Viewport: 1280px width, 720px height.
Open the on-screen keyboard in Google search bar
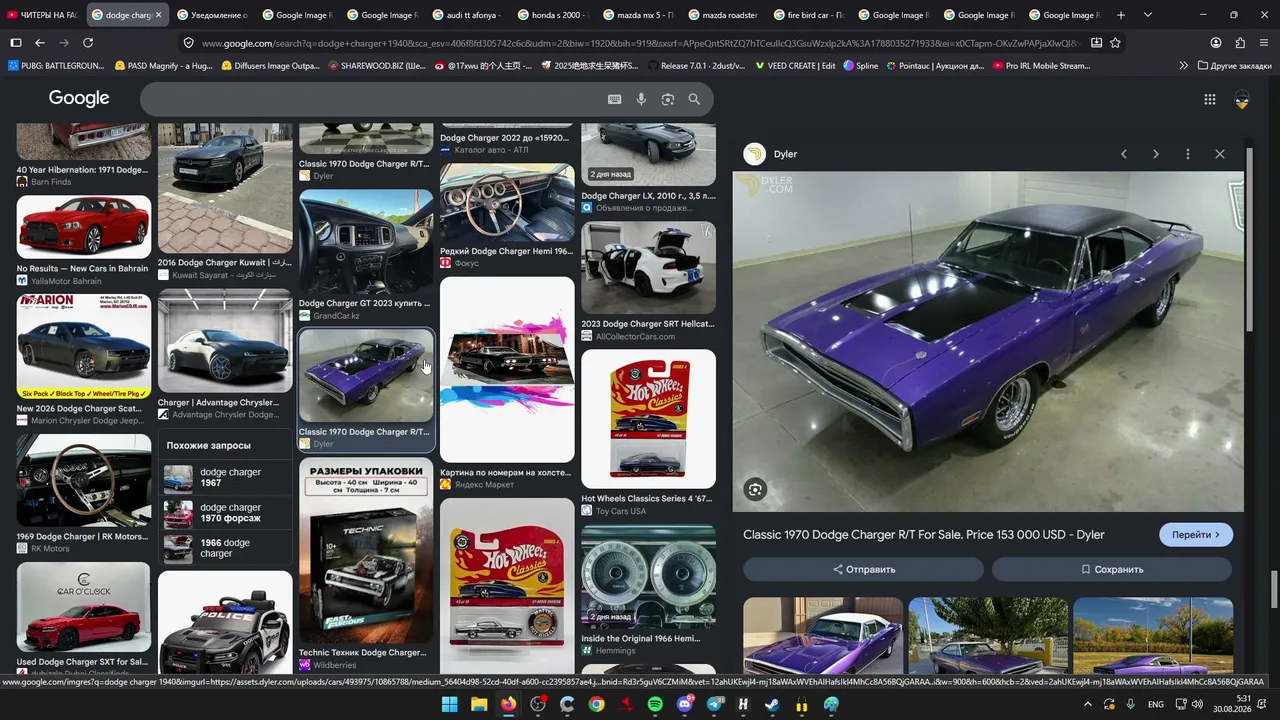pyautogui.click(x=614, y=99)
